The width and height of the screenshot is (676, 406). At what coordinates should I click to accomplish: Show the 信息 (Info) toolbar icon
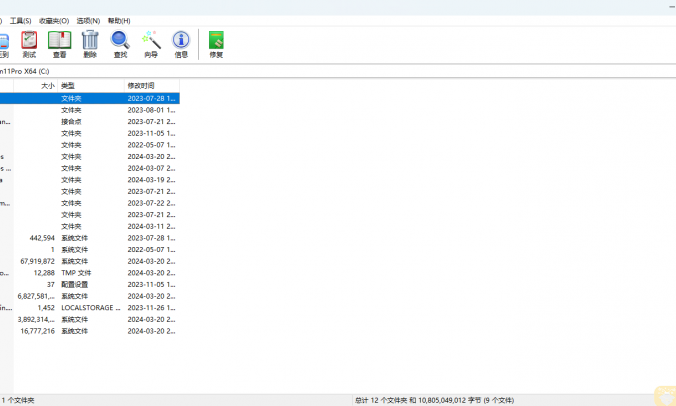click(181, 44)
